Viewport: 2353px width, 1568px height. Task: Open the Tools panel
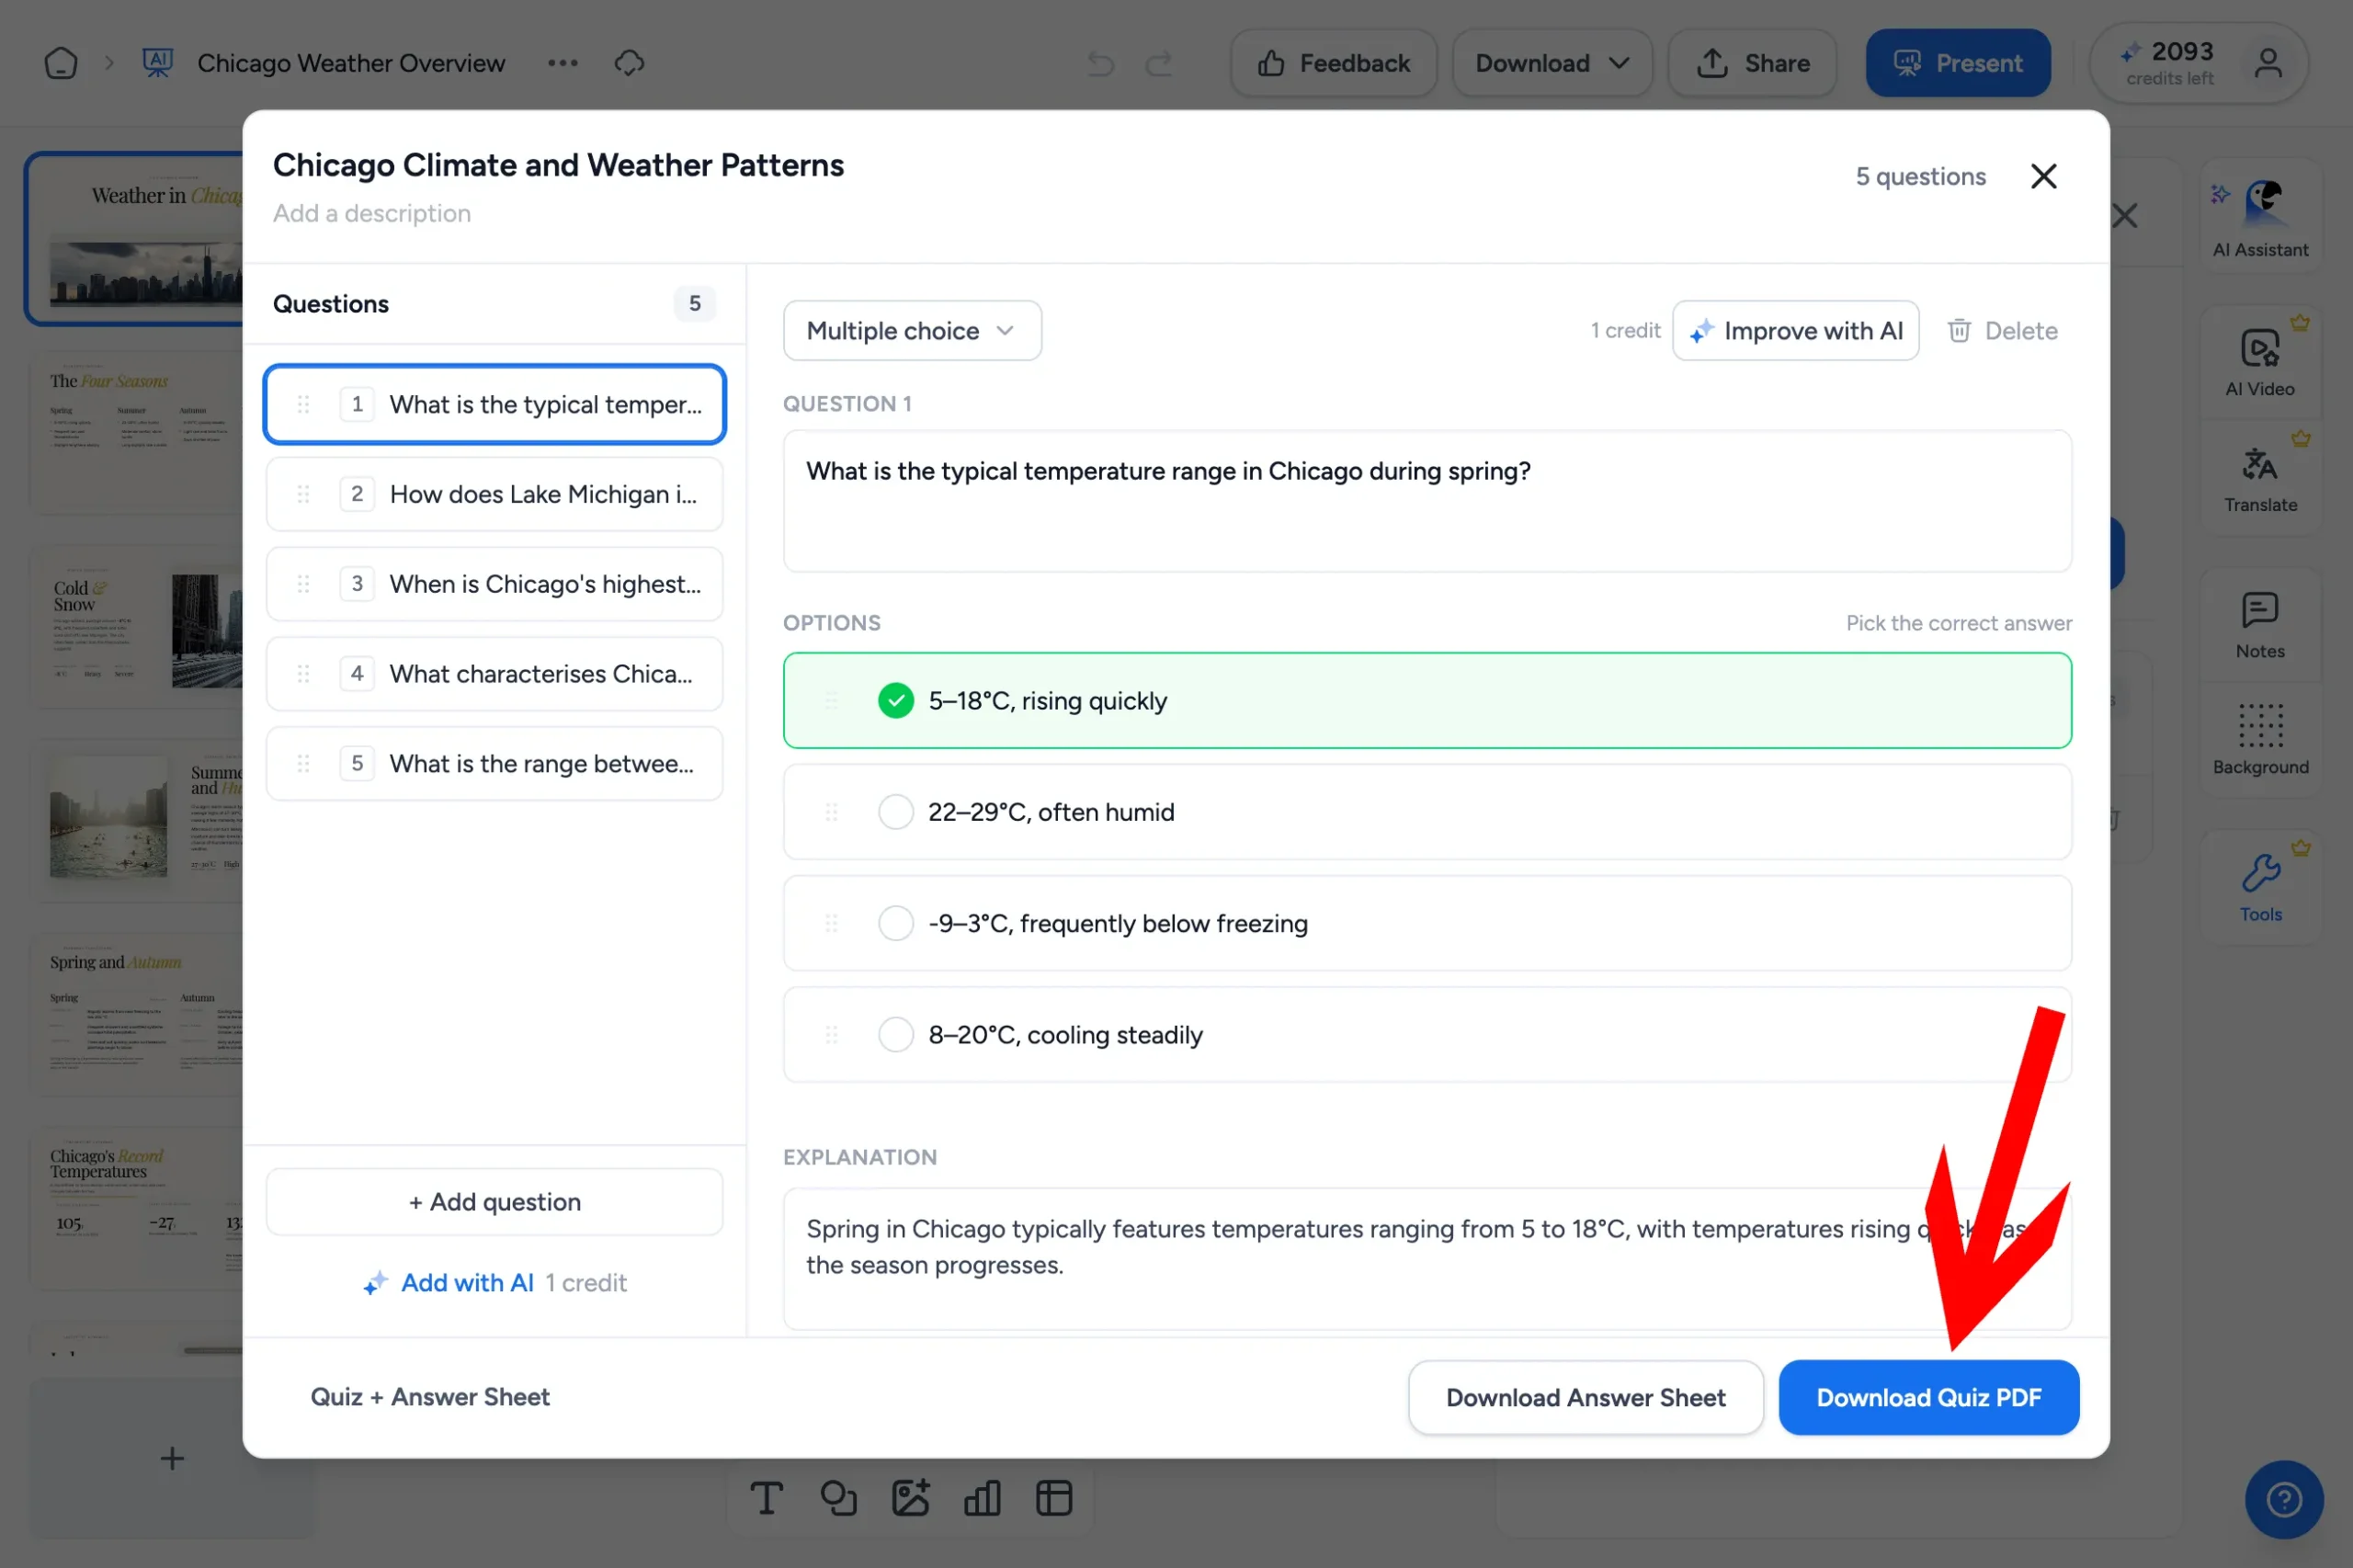[2260, 887]
